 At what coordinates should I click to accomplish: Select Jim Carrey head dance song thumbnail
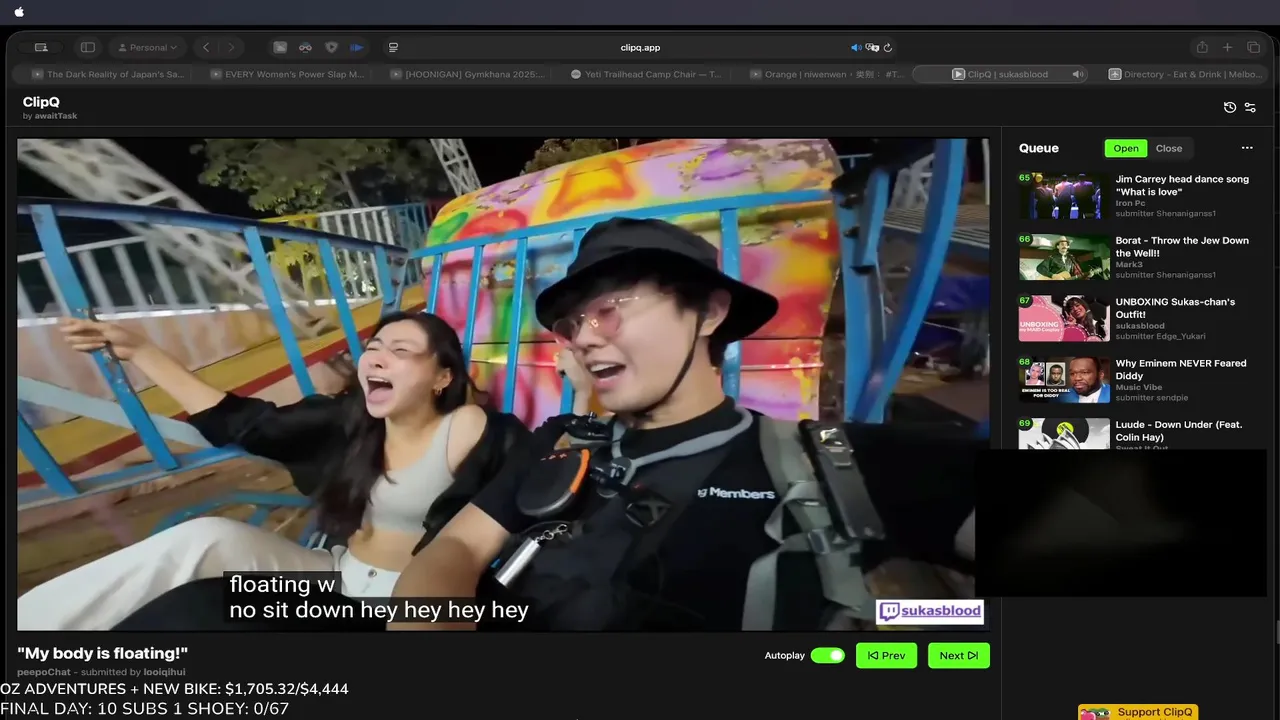(x=1064, y=196)
